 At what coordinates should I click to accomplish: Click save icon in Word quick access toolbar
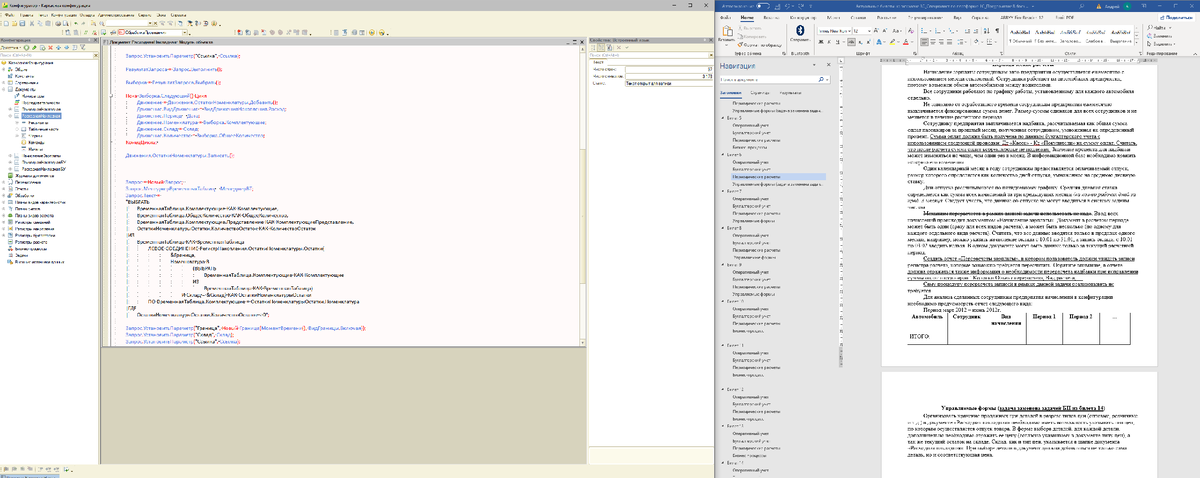pyautogui.click(x=777, y=6)
